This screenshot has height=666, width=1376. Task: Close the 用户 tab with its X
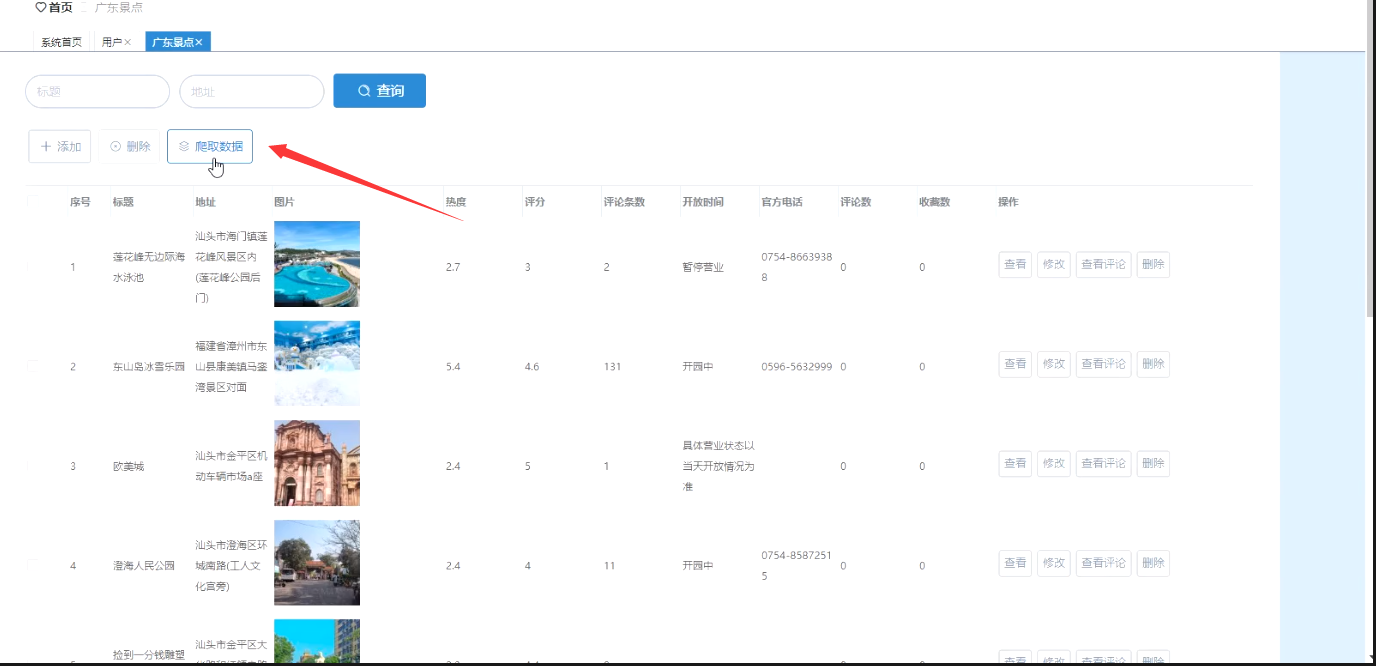click(128, 42)
